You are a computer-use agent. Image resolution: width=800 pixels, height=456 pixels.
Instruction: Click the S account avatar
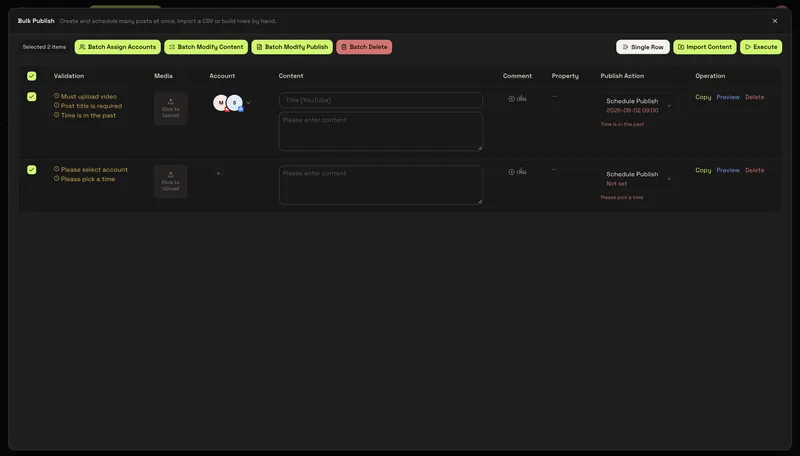pos(235,103)
